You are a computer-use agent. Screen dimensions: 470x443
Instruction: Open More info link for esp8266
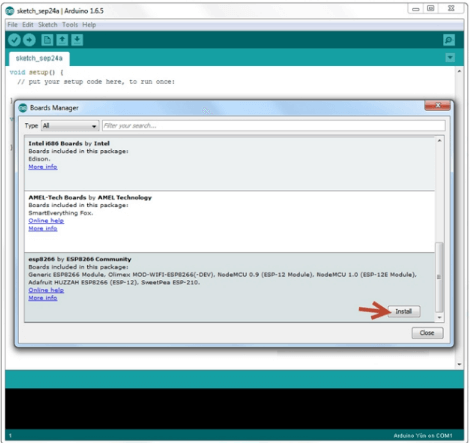tap(43, 298)
